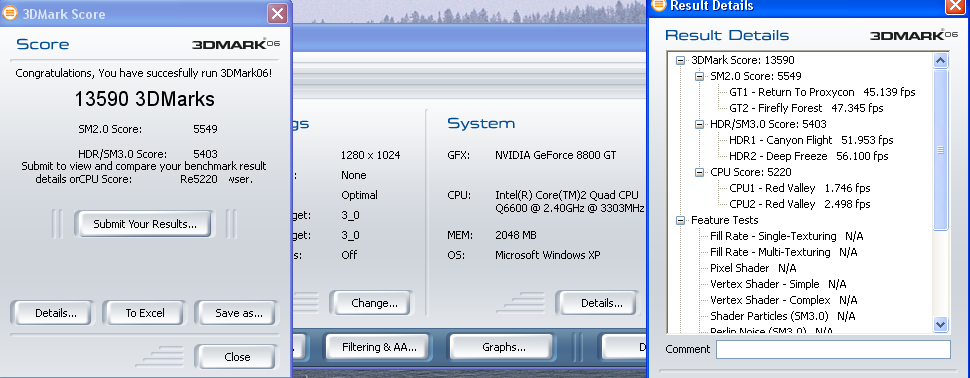
Task: Select Vertex Shader - Simple row
Action: pos(778,285)
